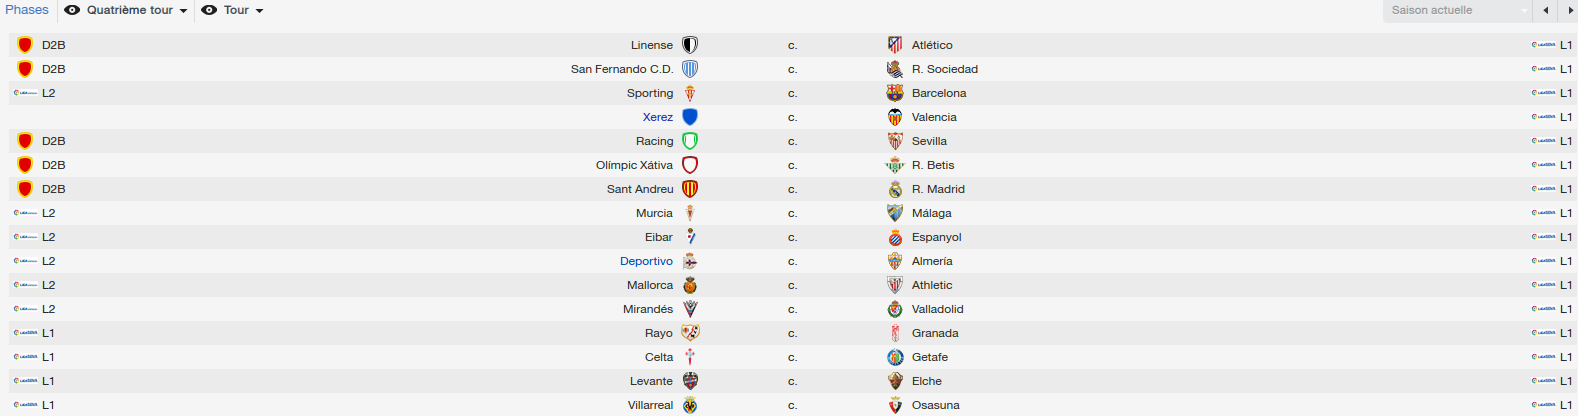Image resolution: width=1578 pixels, height=416 pixels.
Task: Click the Valencia bat crest icon
Action: click(x=895, y=117)
